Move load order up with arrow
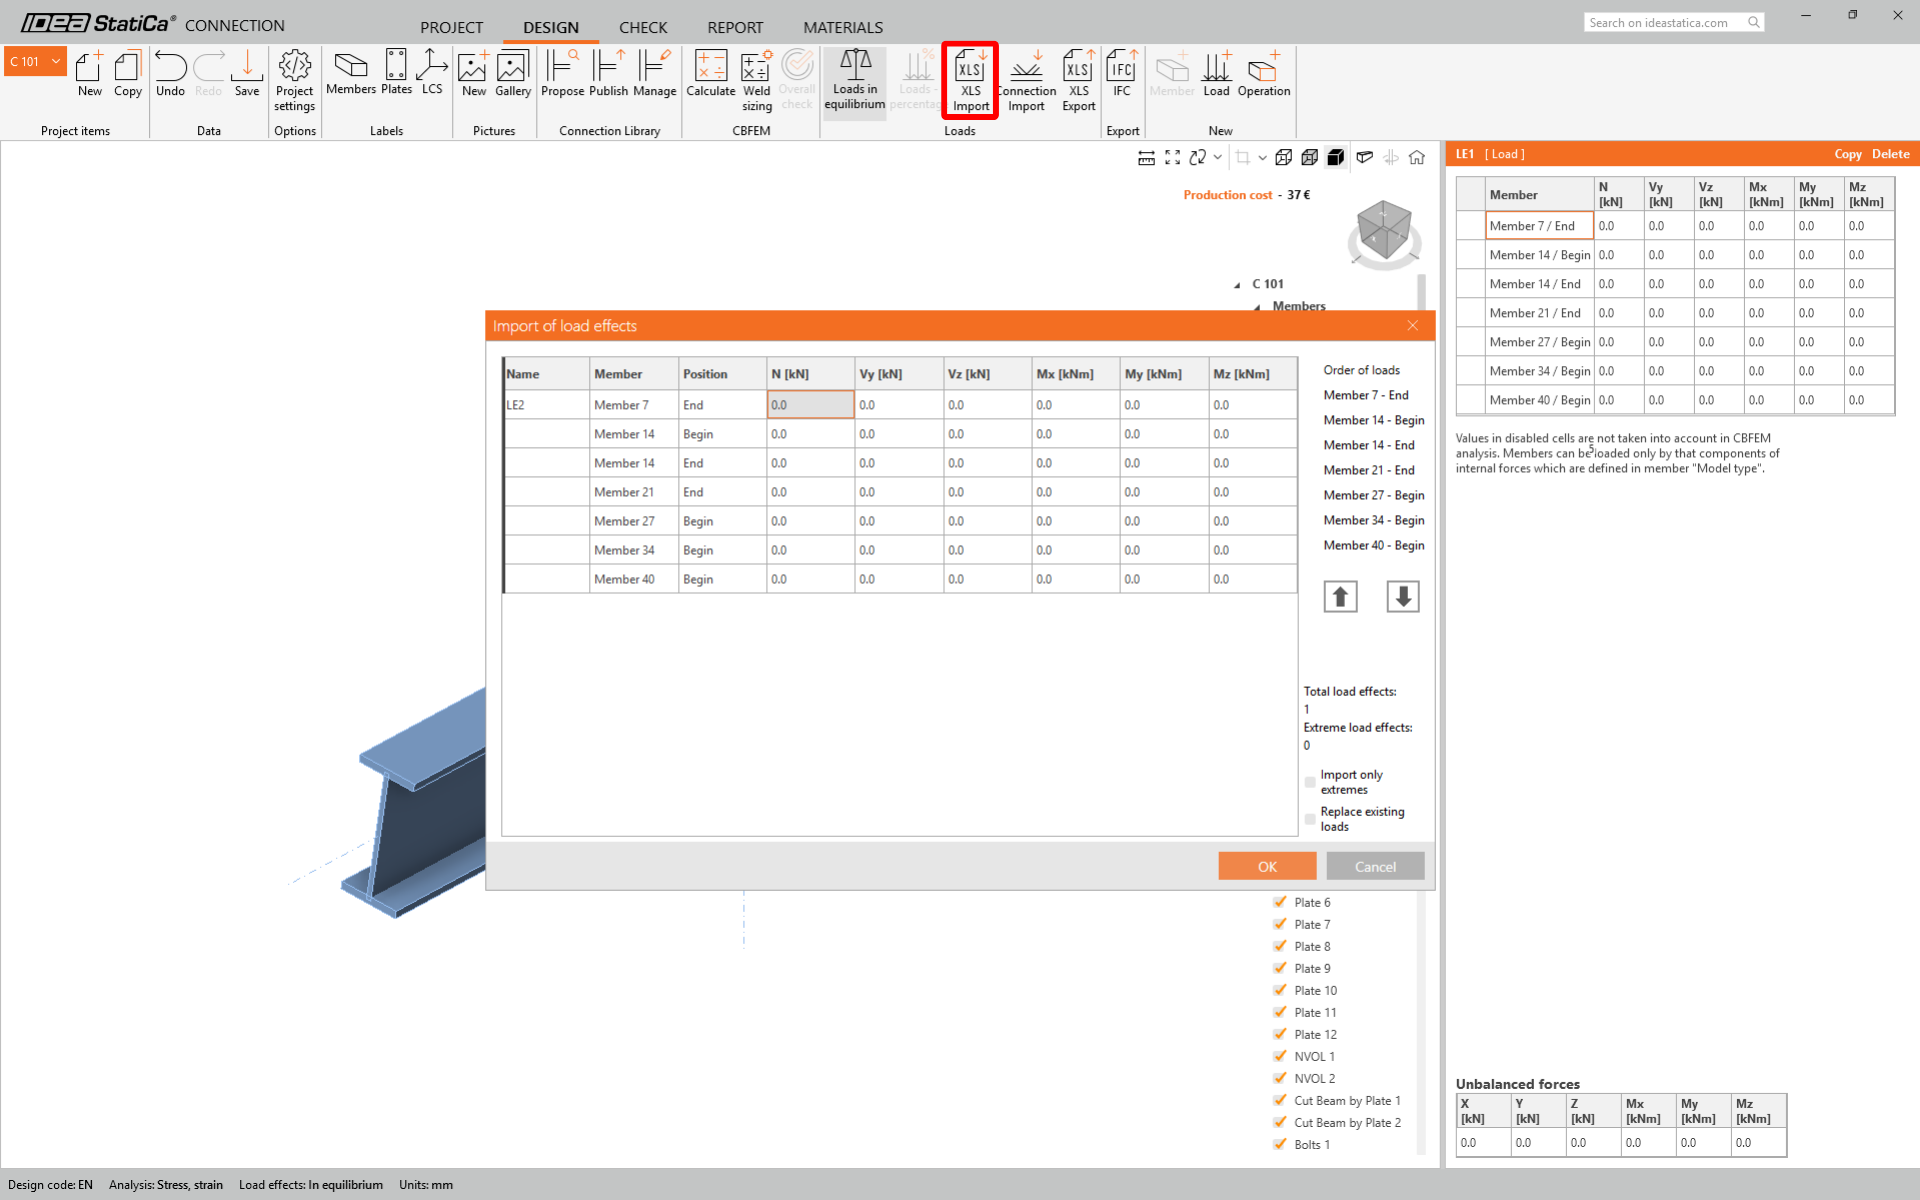 [x=1340, y=597]
